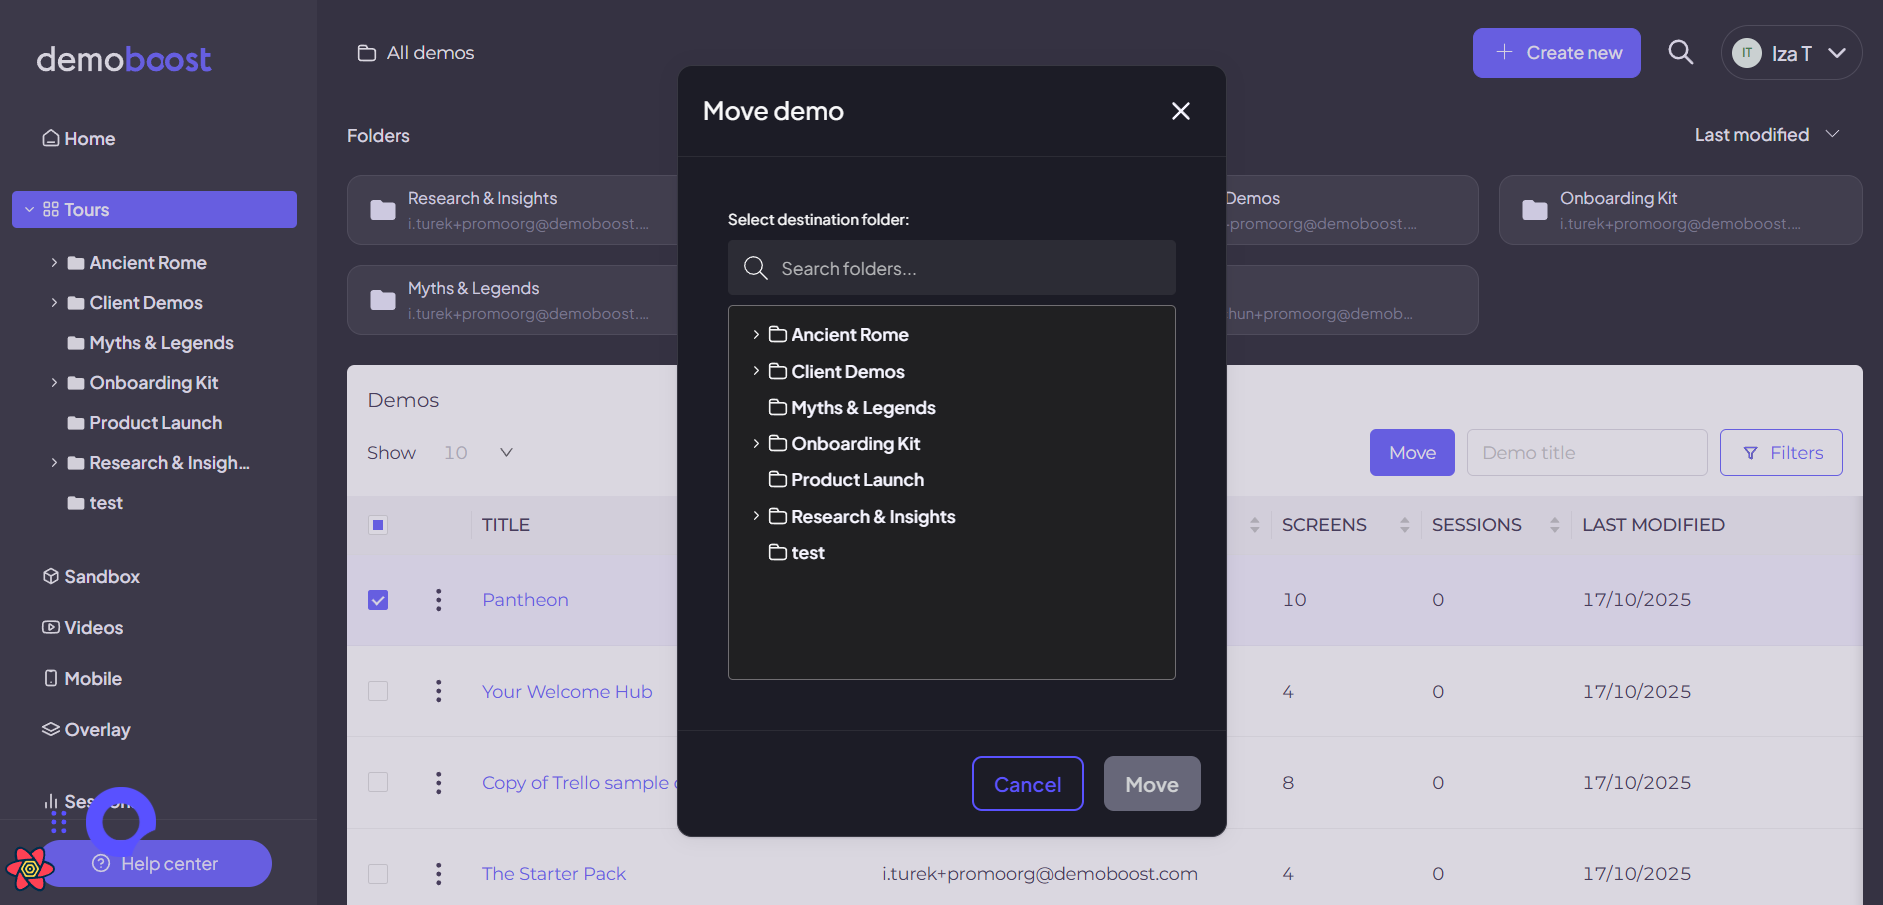Open the Iza T account menu
The width and height of the screenshot is (1883, 905).
tap(1791, 53)
